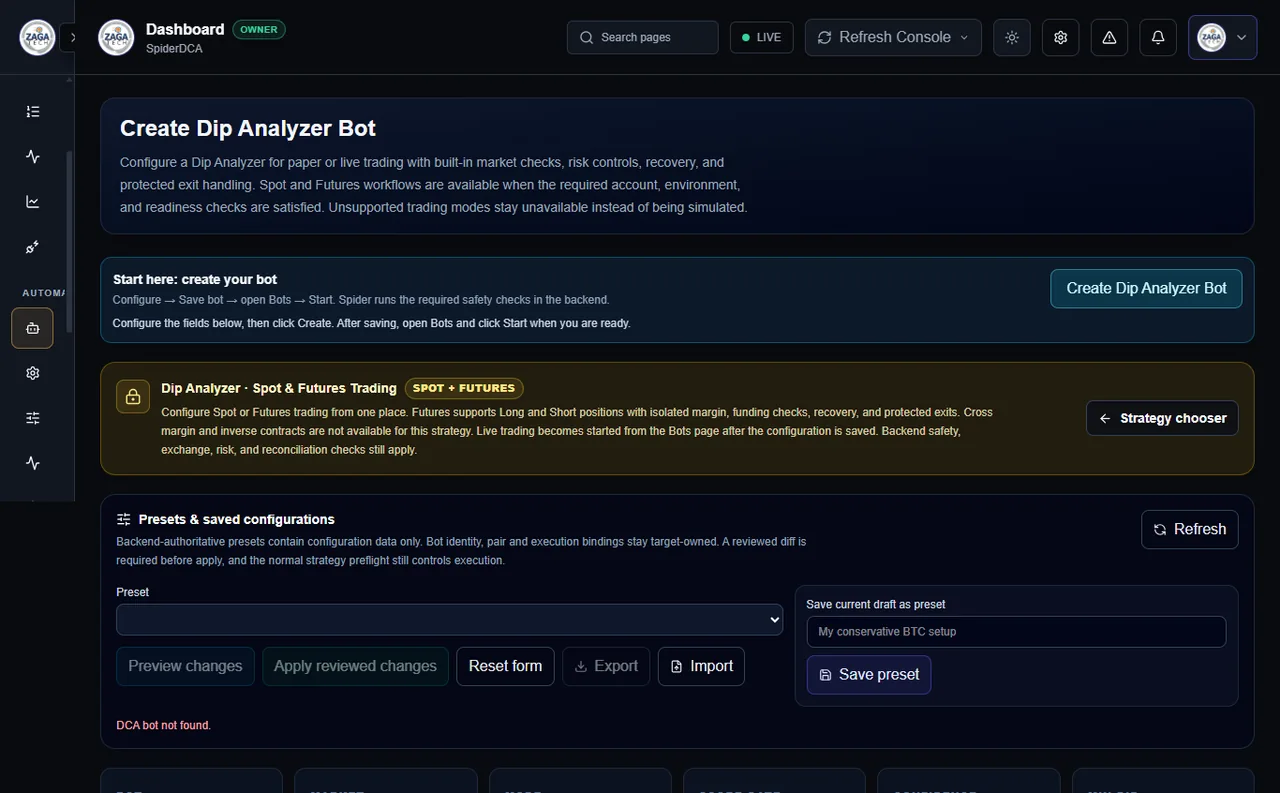
Task: Open the notifications bell icon
Action: click(x=1158, y=38)
